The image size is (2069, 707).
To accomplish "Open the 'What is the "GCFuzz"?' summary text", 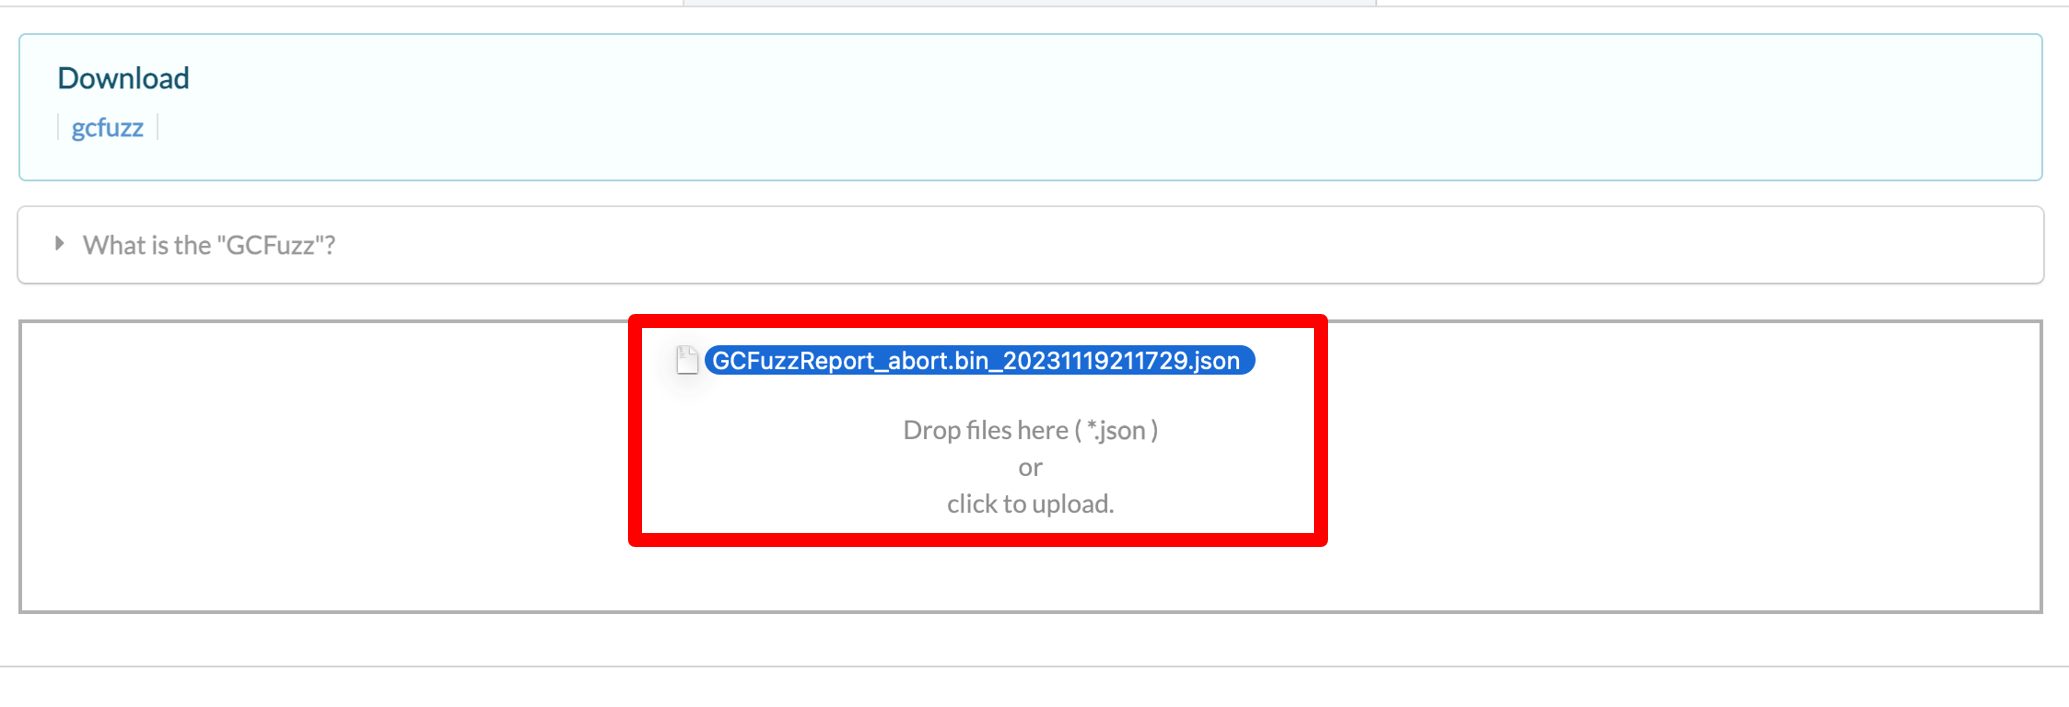I will pyautogui.click(x=208, y=245).
